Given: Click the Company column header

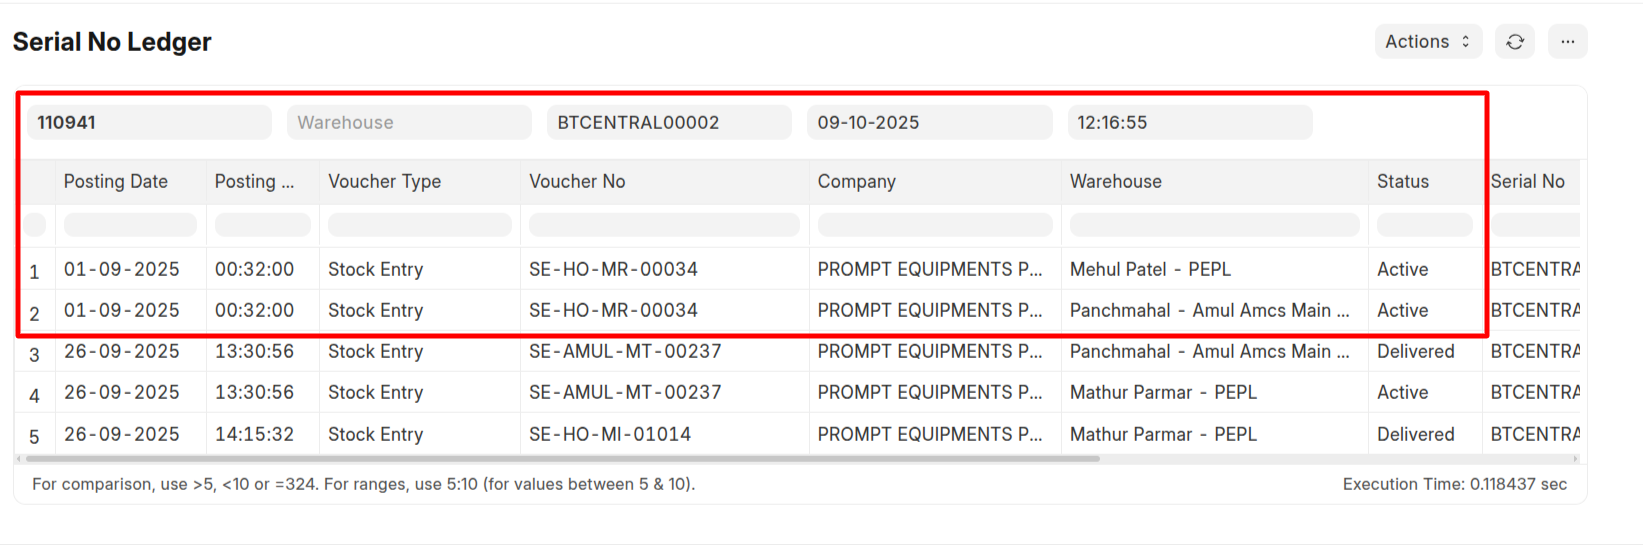Looking at the screenshot, I should tap(857, 182).
